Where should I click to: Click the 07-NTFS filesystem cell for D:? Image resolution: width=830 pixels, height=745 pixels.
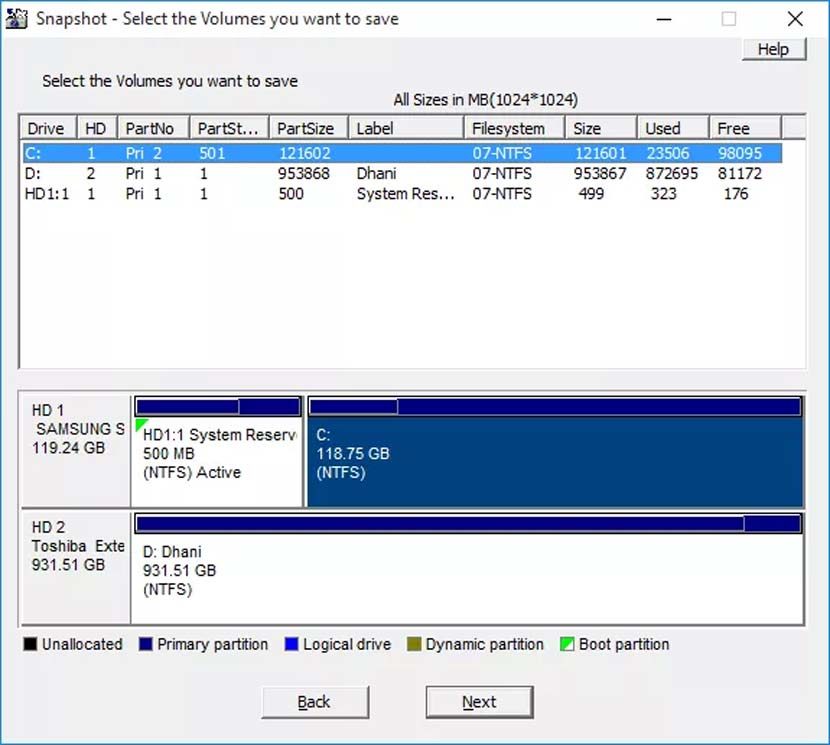pos(502,173)
